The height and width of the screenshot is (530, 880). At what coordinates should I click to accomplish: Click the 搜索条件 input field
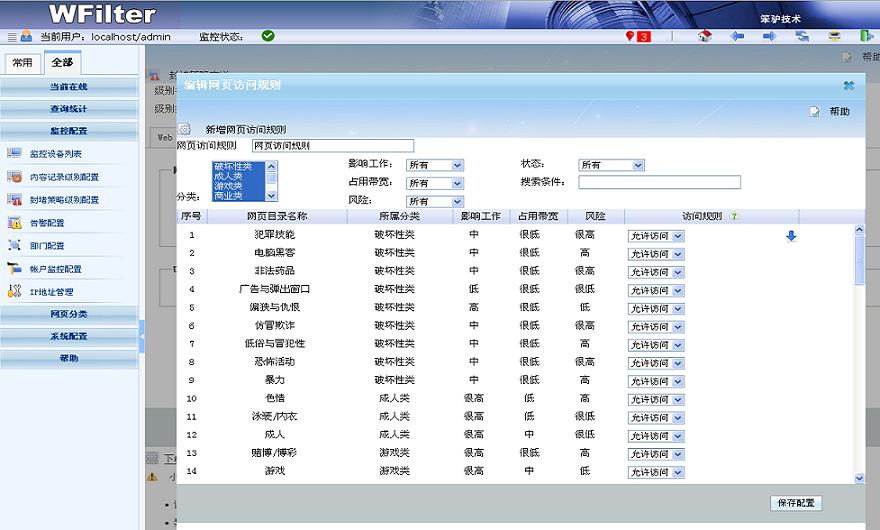point(659,182)
